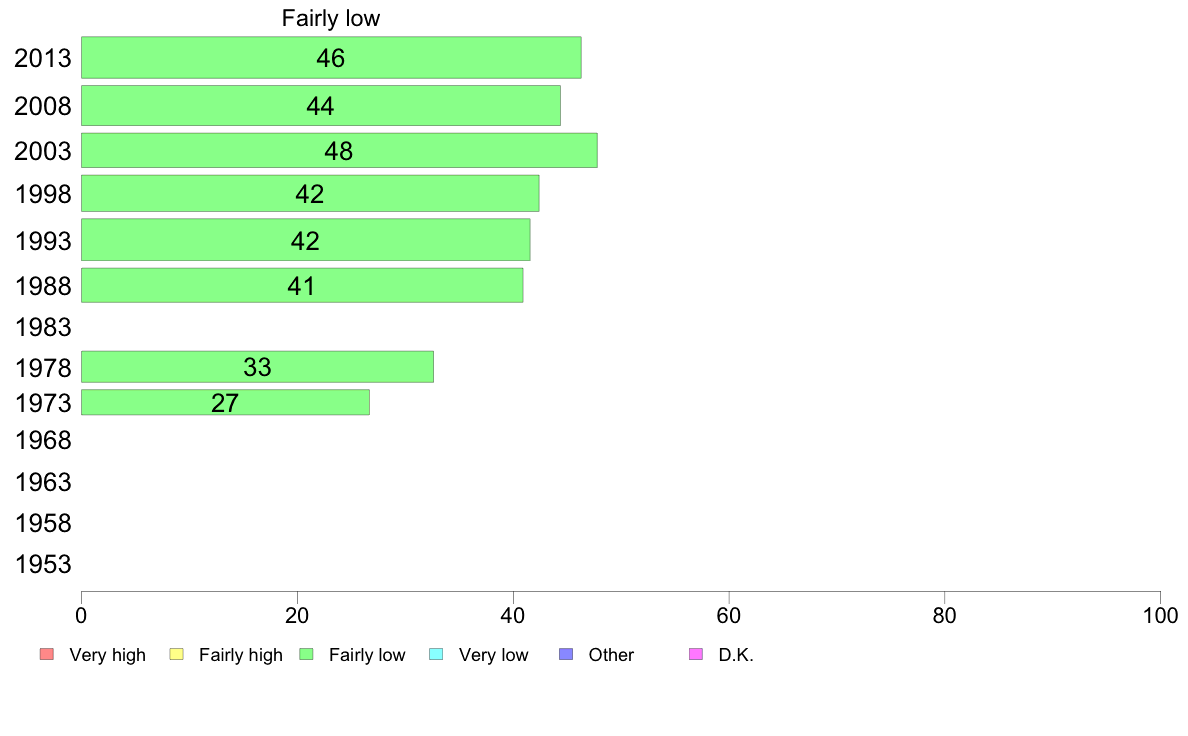
Task: Select the 2003 bar showing 48
Action: 339,150
